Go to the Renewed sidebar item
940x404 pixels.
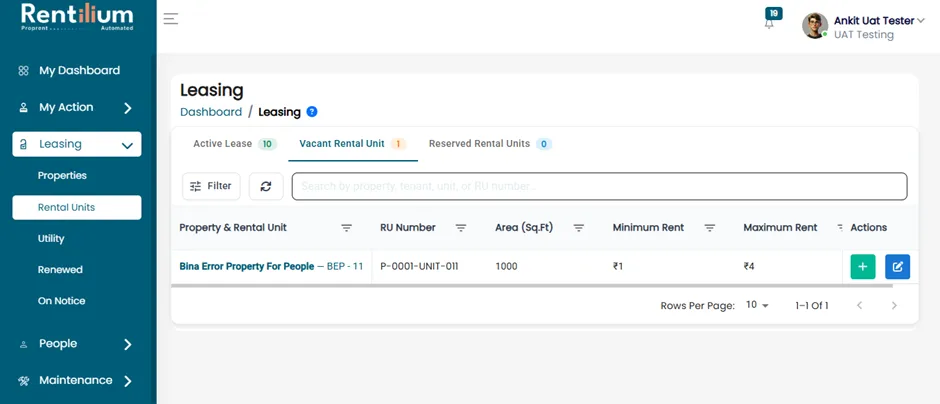[x=60, y=270]
